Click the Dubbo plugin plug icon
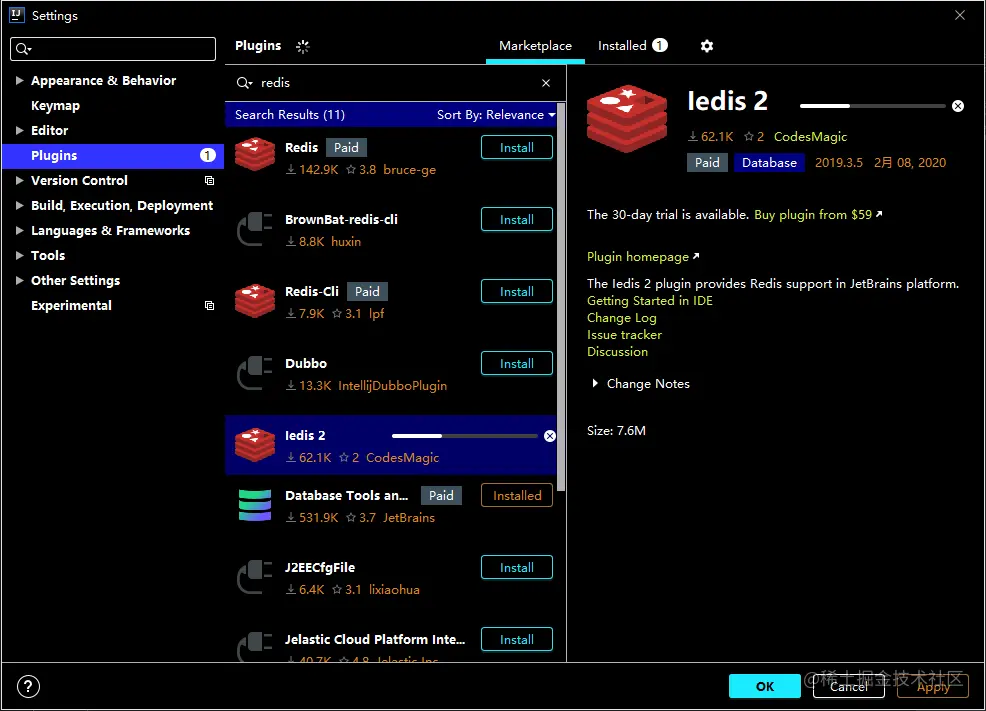 pos(255,372)
